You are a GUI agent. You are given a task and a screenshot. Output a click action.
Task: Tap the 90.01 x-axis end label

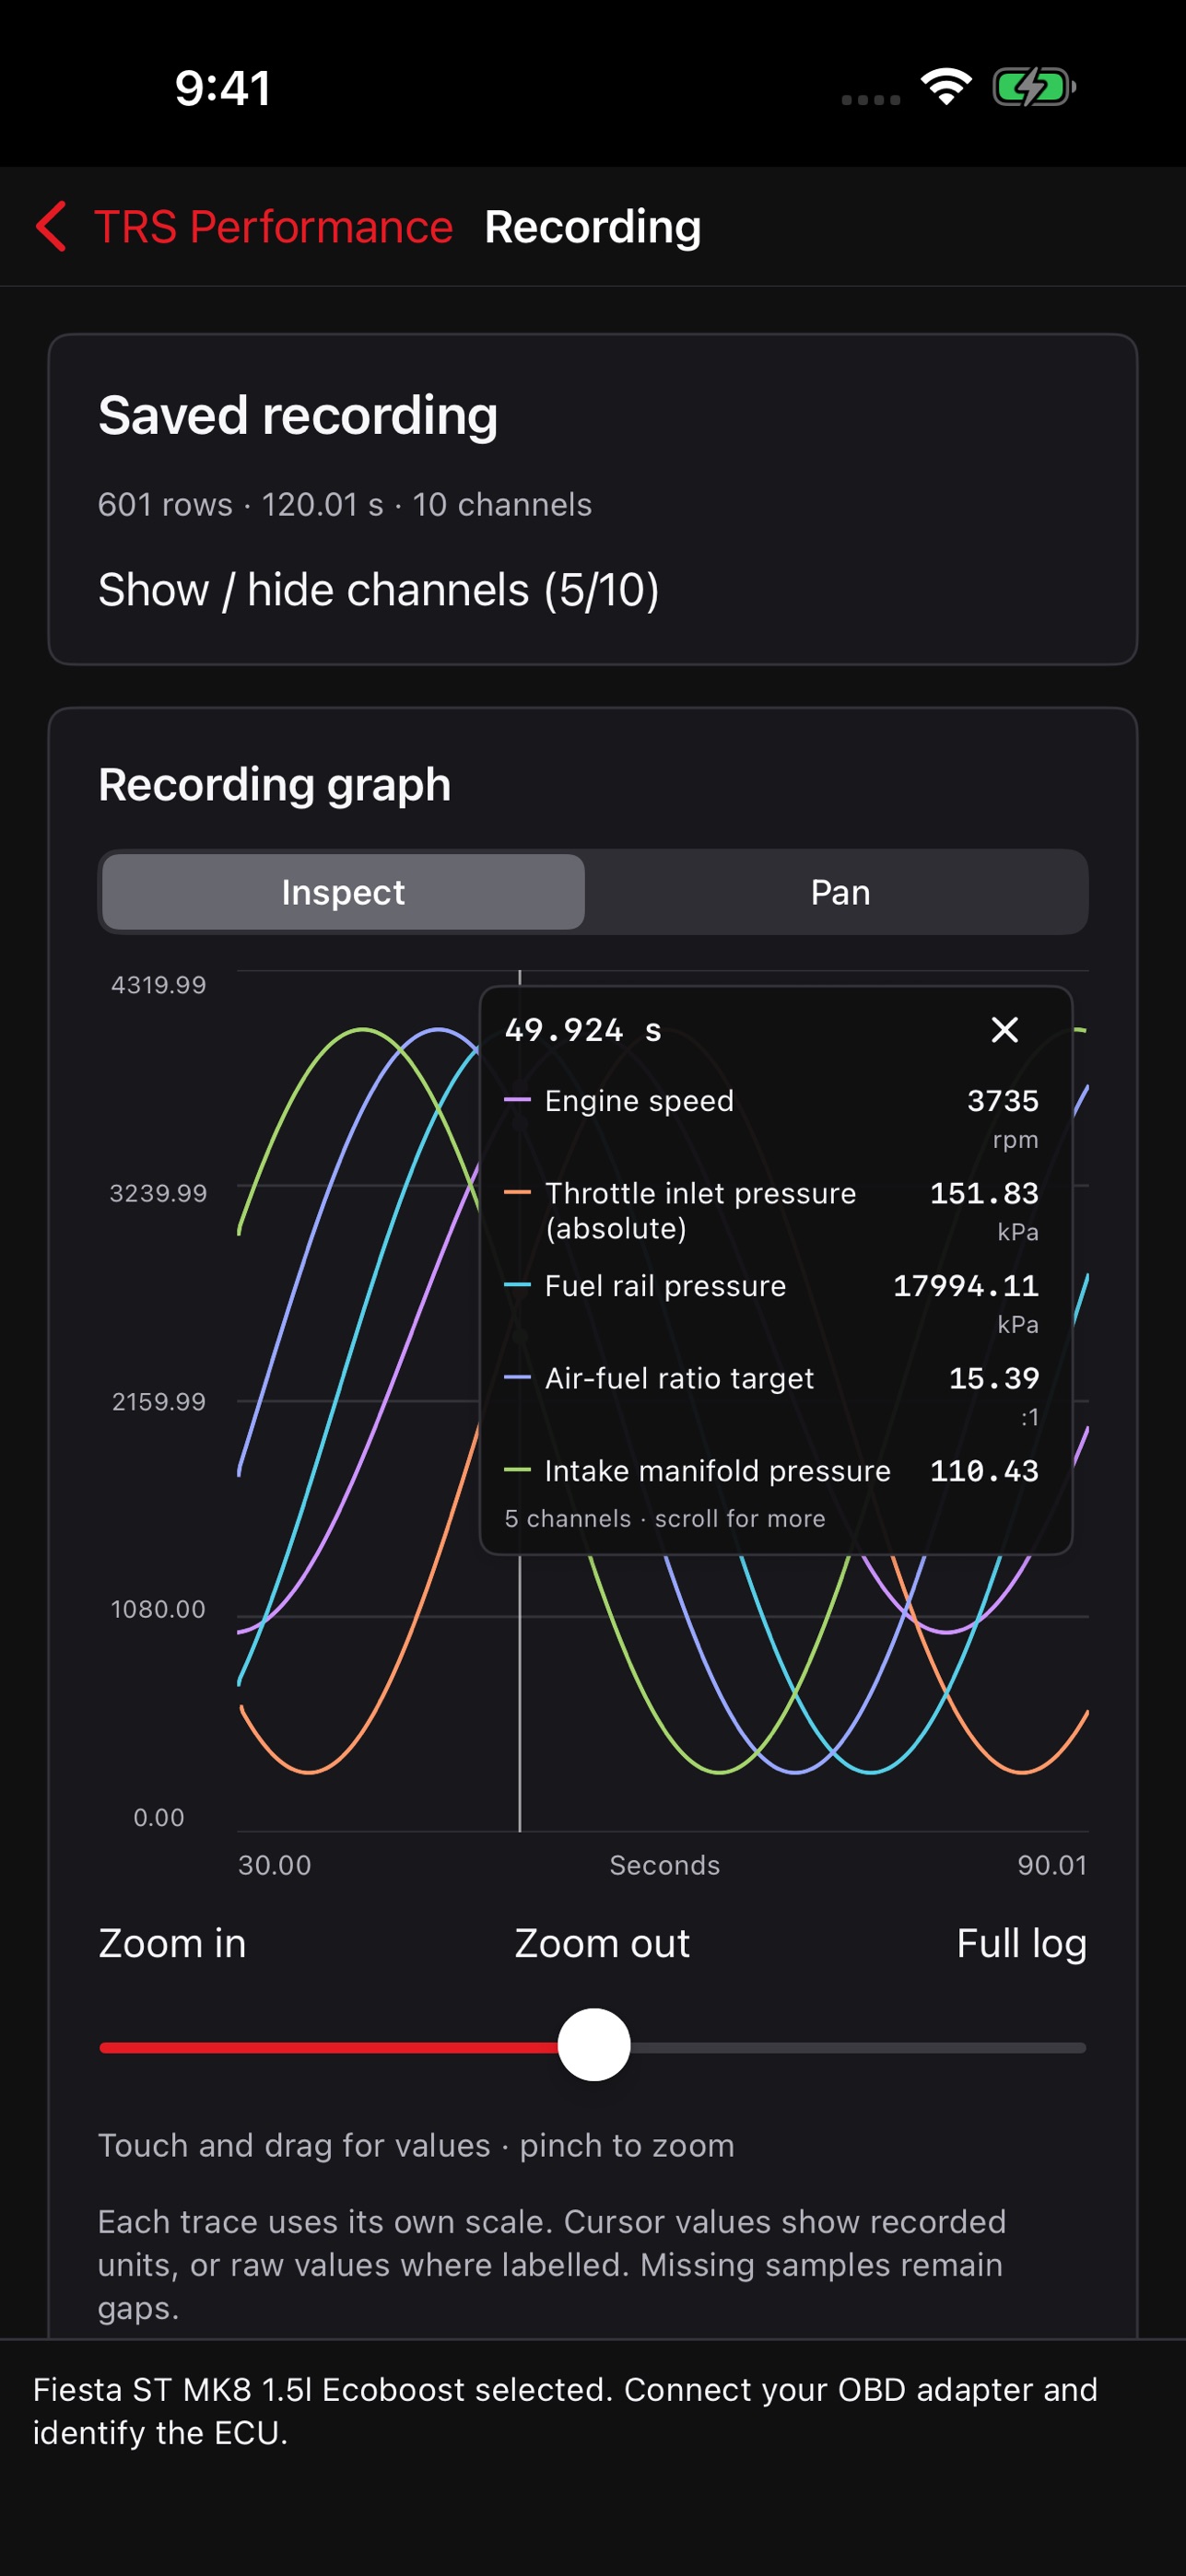1052,1865
